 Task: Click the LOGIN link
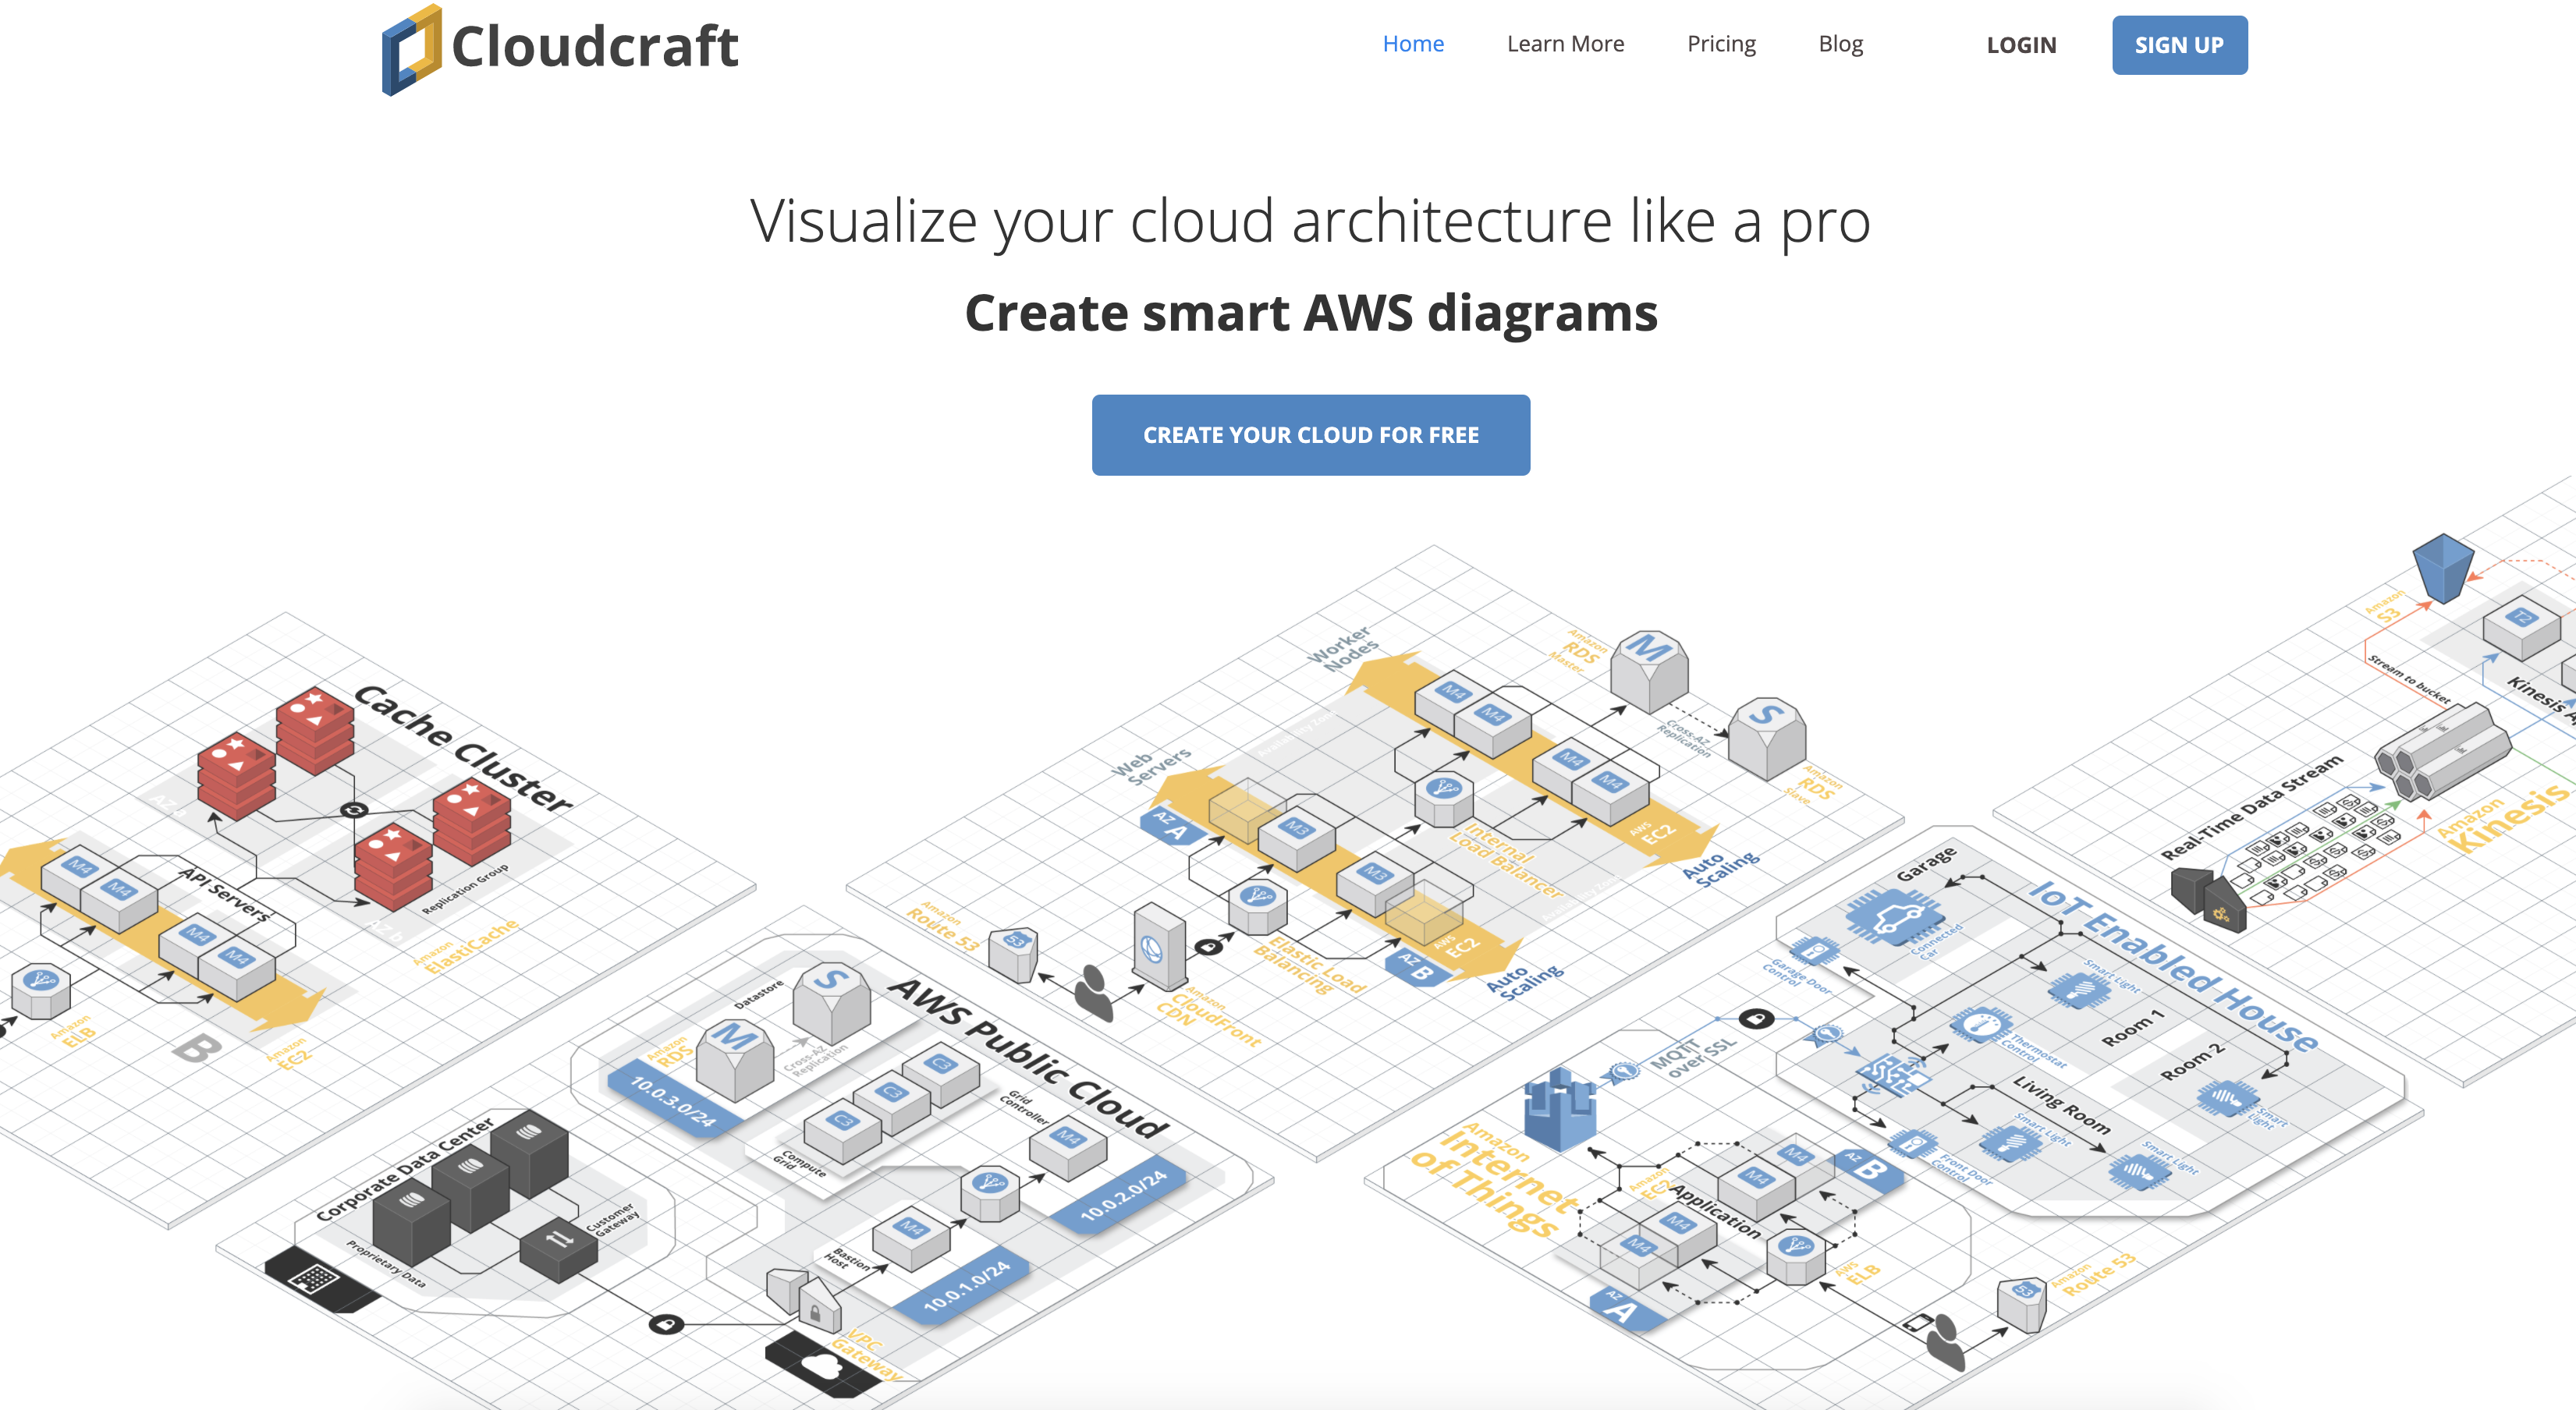coord(2021,45)
